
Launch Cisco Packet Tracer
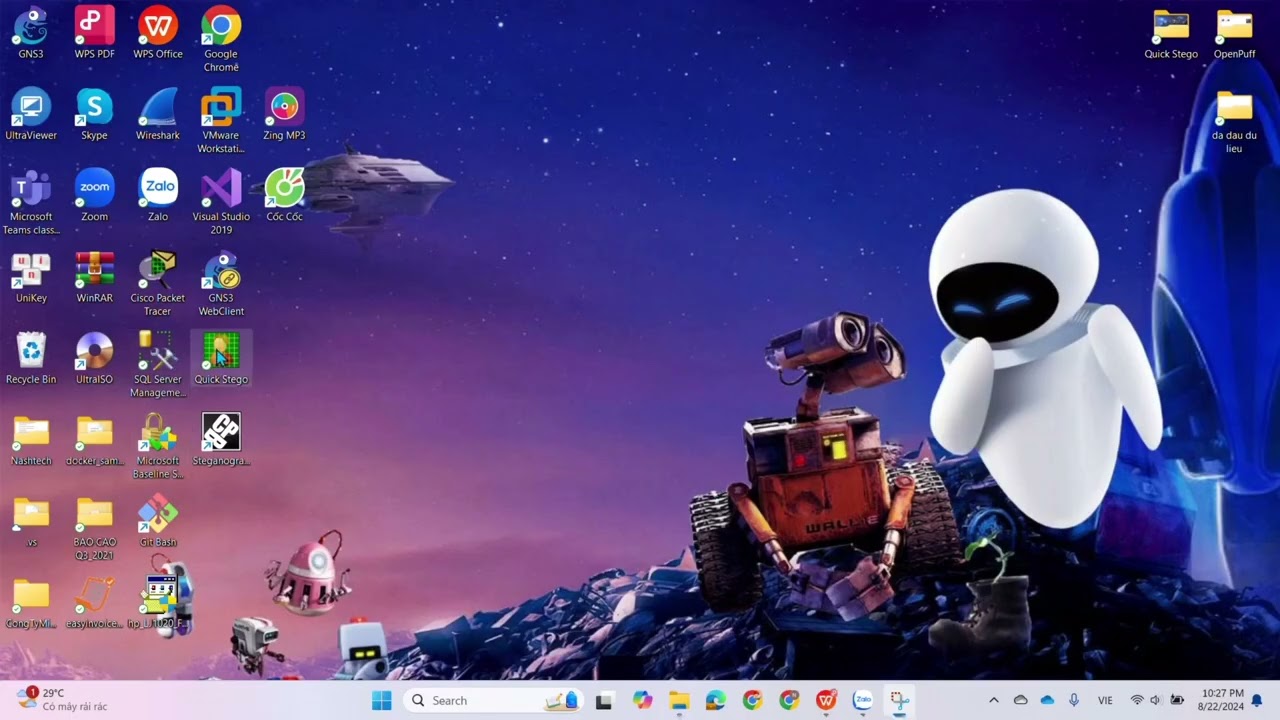point(158,273)
